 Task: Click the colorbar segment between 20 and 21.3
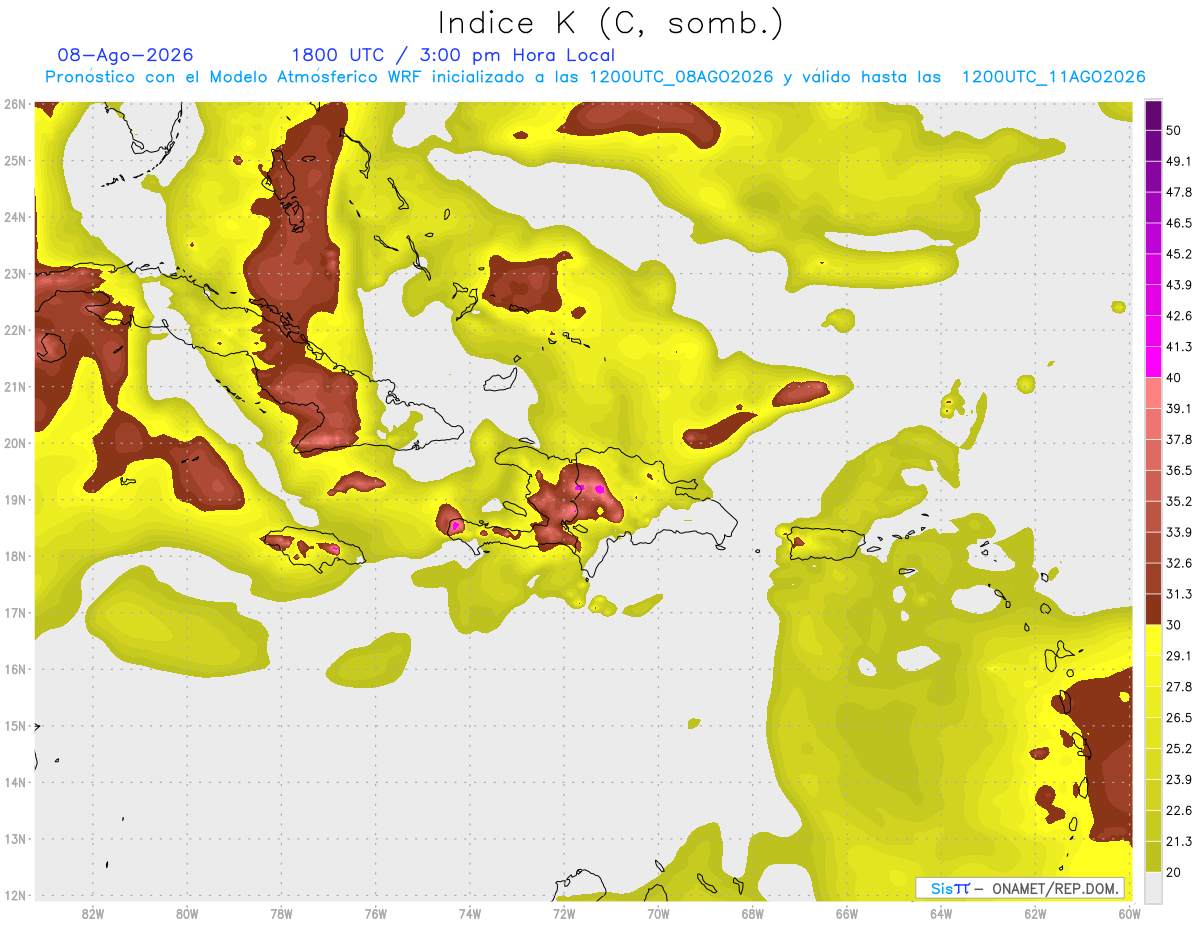(x=1153, y=855)
